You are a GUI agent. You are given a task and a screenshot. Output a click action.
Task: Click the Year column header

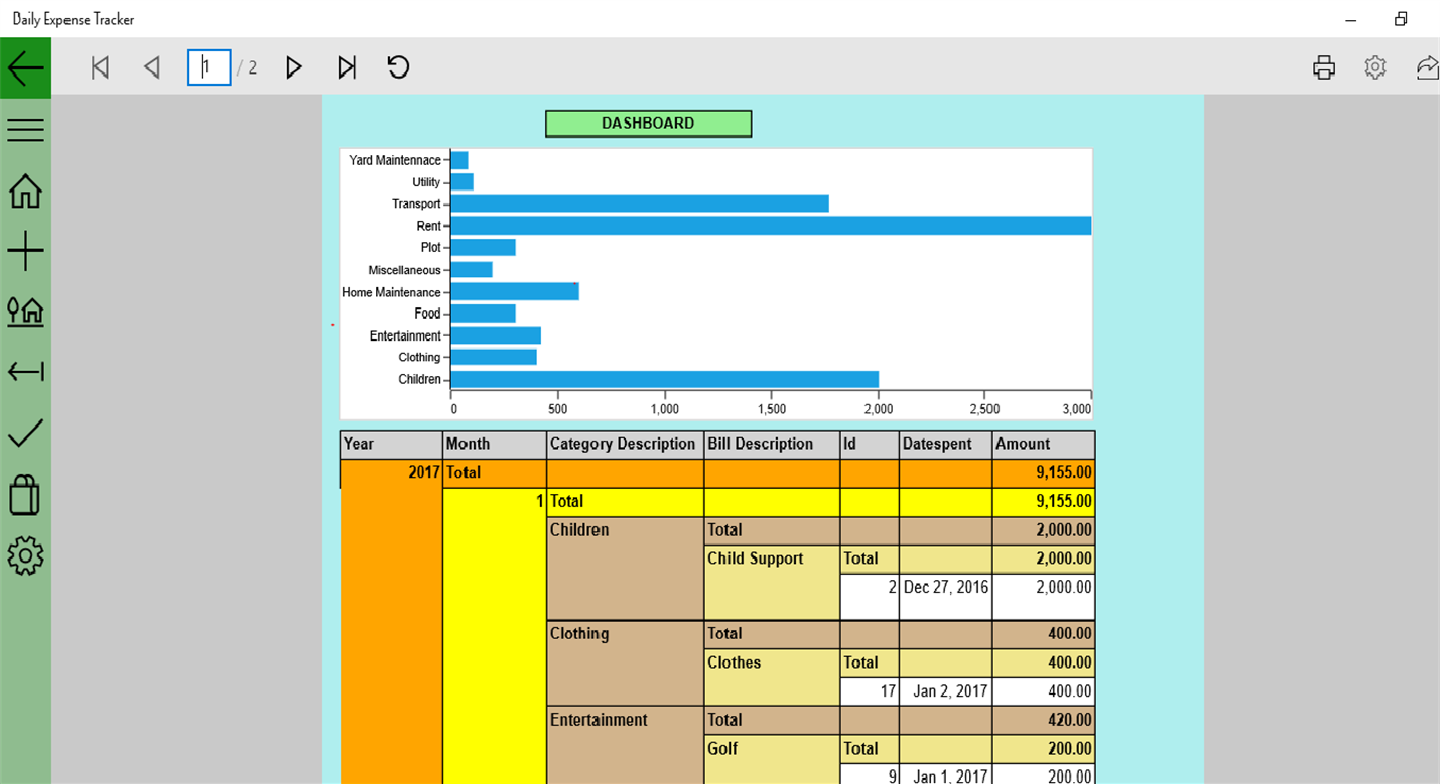(x=391, y=444)
